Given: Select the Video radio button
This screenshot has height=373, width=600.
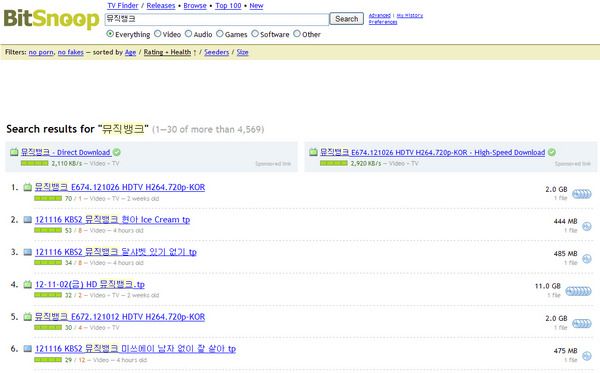Looking at the screenshot, I should [x=158, y=34].
